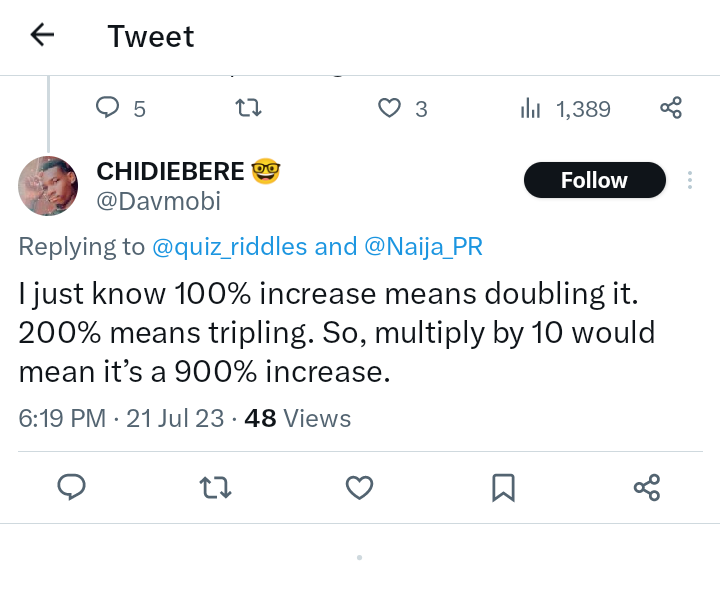View analytics showing 1,389 views
Image resolution: width=720 pixels, height=602 pixels.
click(x=565, y=108)
